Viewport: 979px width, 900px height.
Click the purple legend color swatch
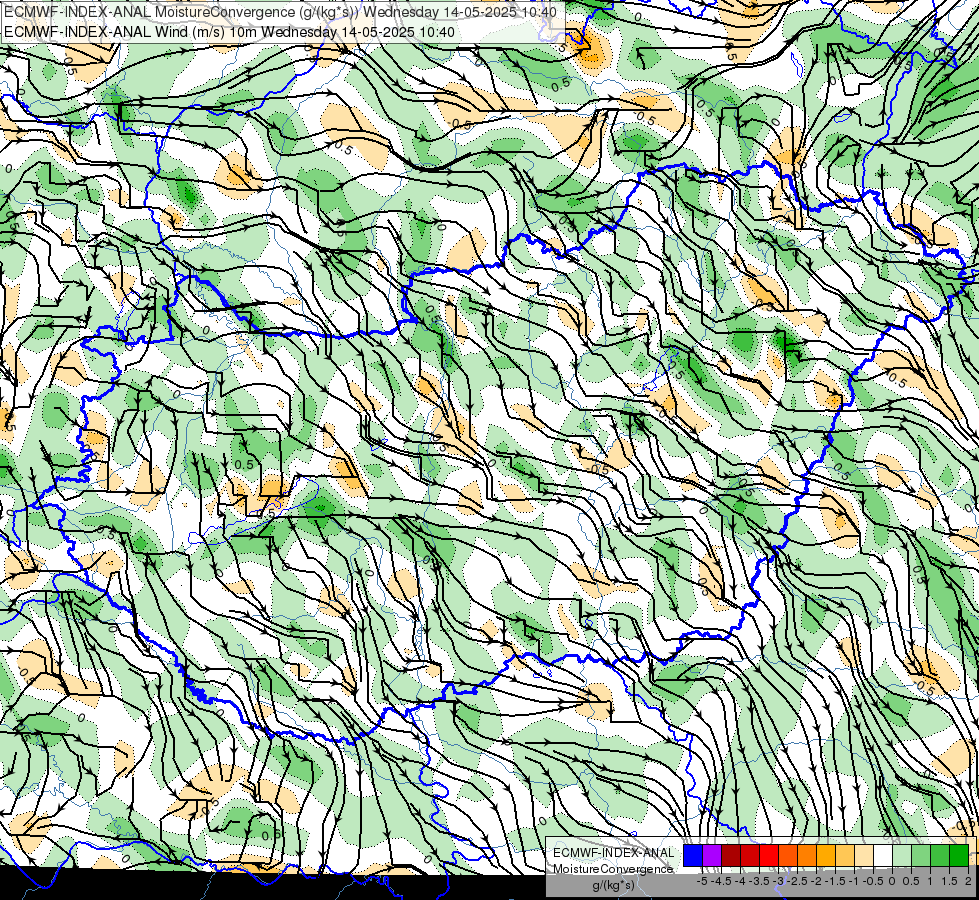coord(712,855)
